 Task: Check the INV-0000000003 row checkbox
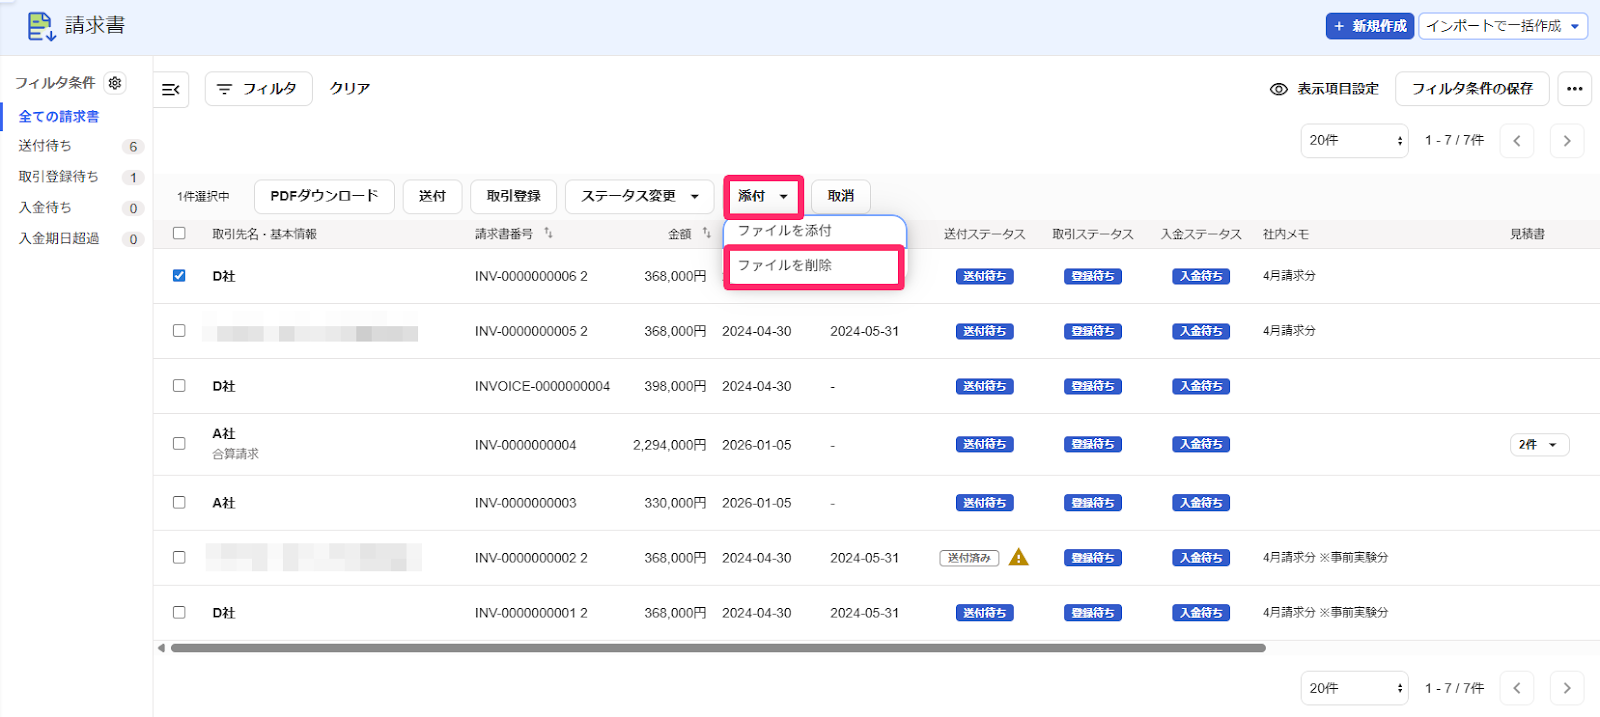[x=179, y=502]
